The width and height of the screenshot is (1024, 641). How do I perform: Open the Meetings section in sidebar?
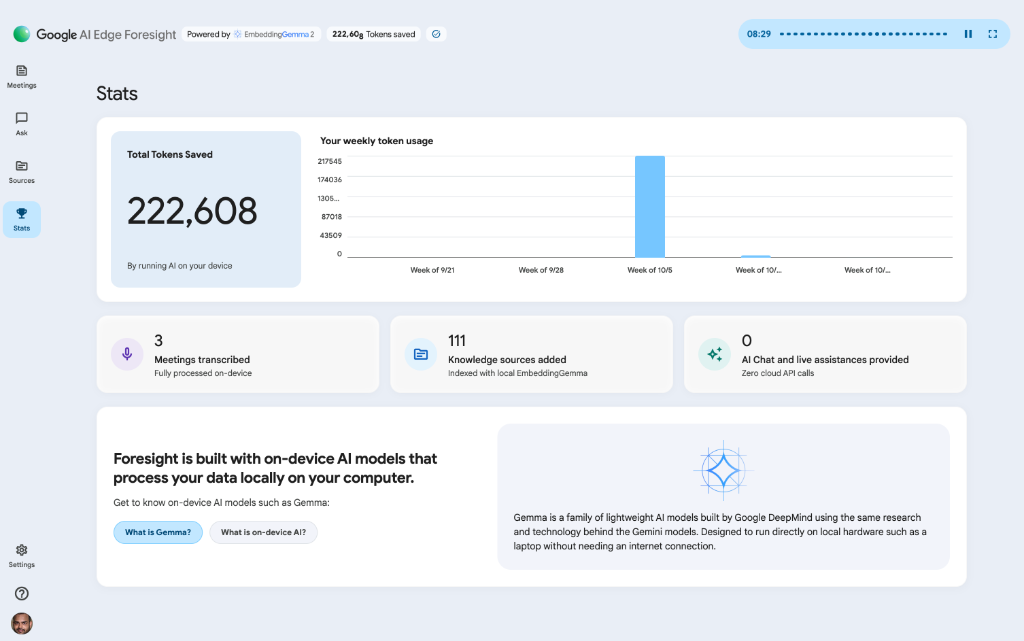coord(22,76)
